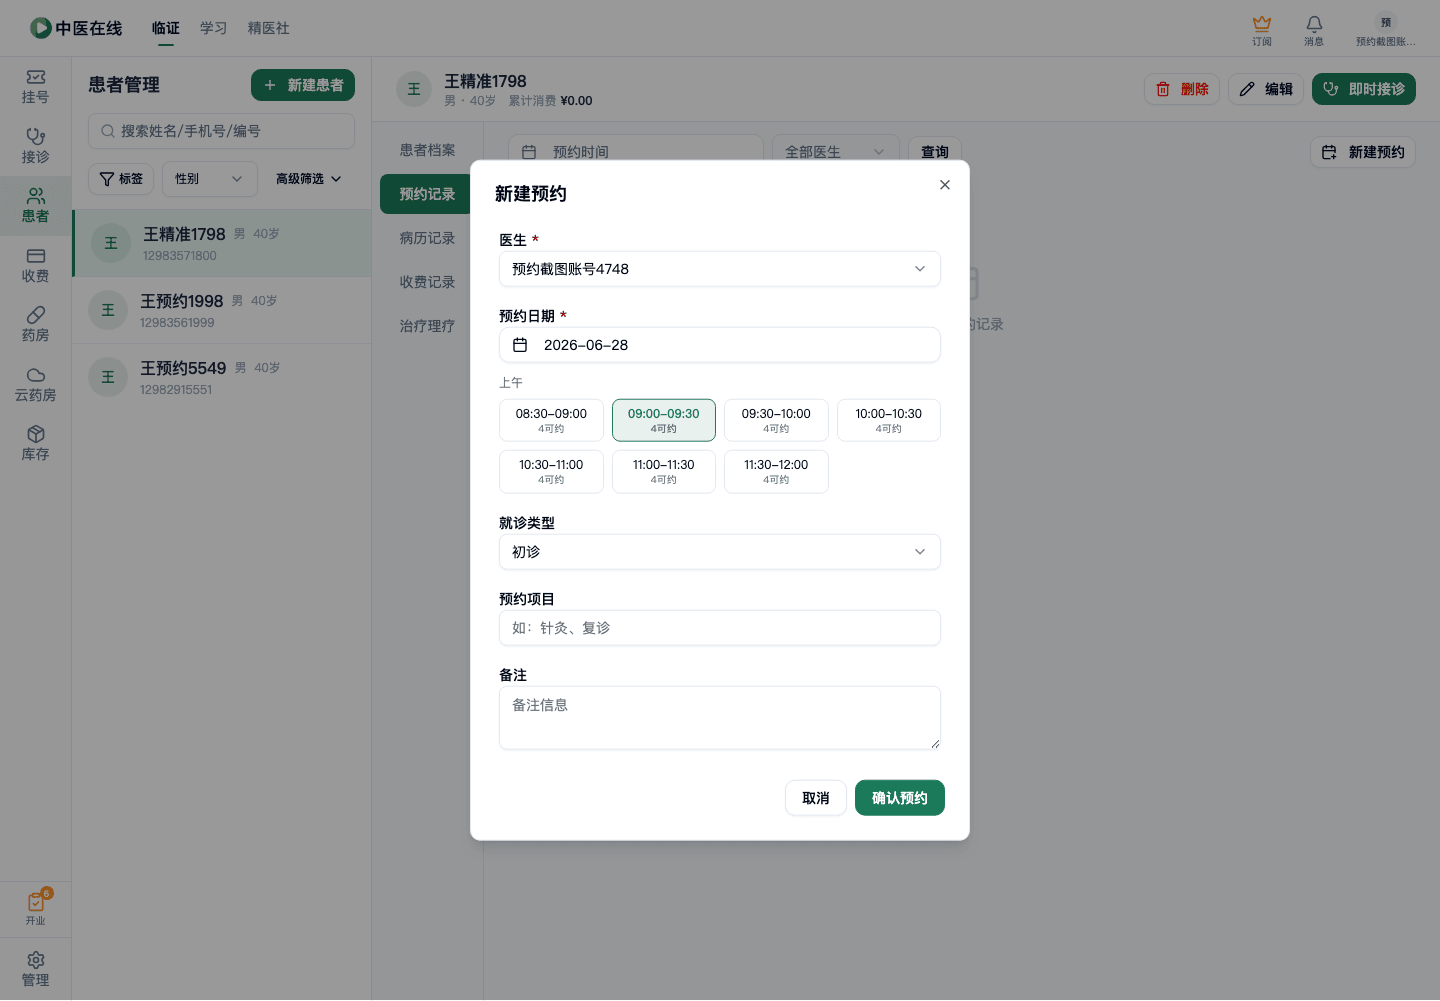Switch to the 临证 top tab
Screen dimensions: 1440x1001
[x=166, y=28]
